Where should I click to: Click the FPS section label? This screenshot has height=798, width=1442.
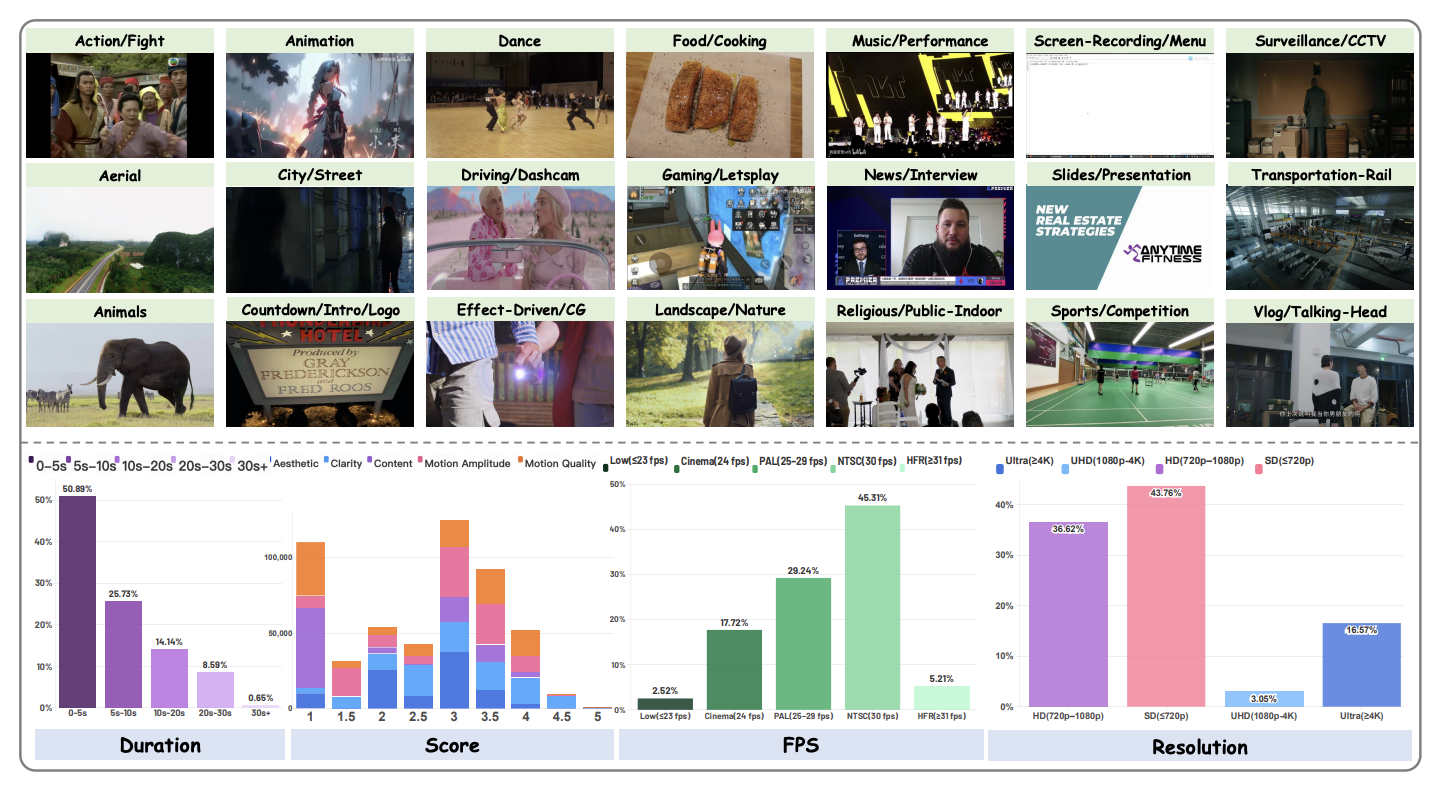[801, 745]
